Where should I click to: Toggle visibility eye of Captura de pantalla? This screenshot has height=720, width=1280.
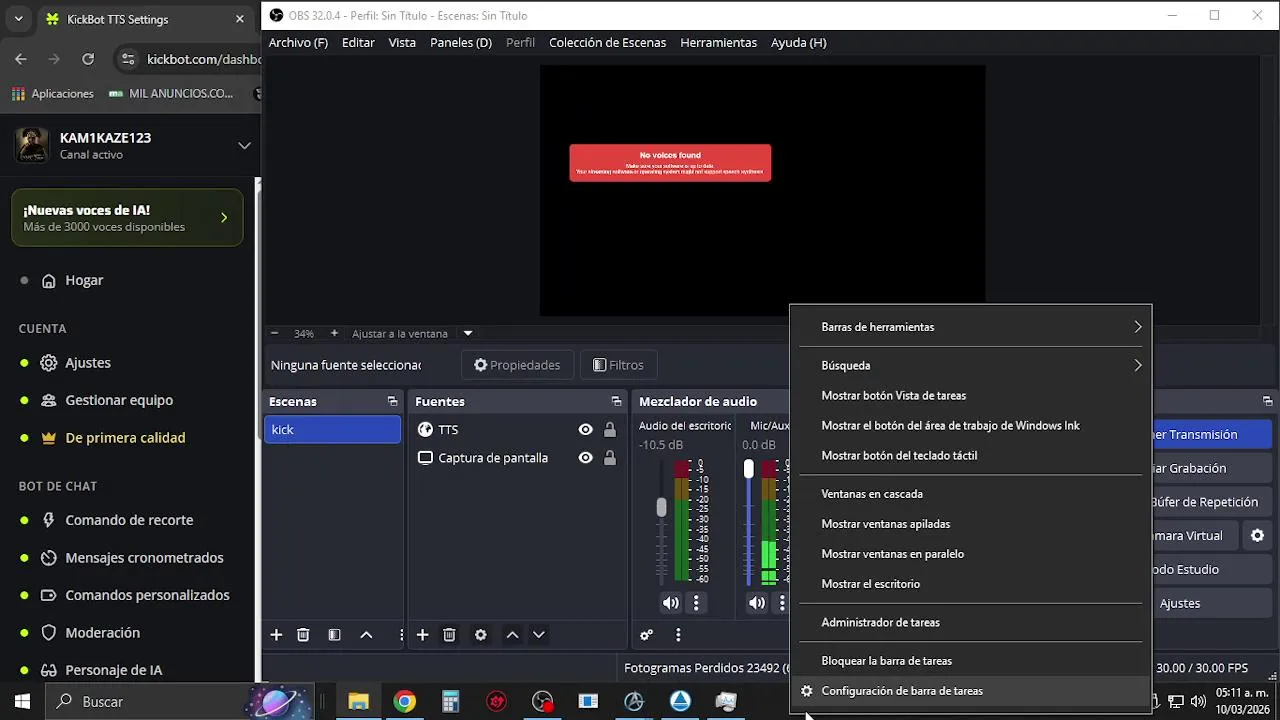tap(585, 458)
